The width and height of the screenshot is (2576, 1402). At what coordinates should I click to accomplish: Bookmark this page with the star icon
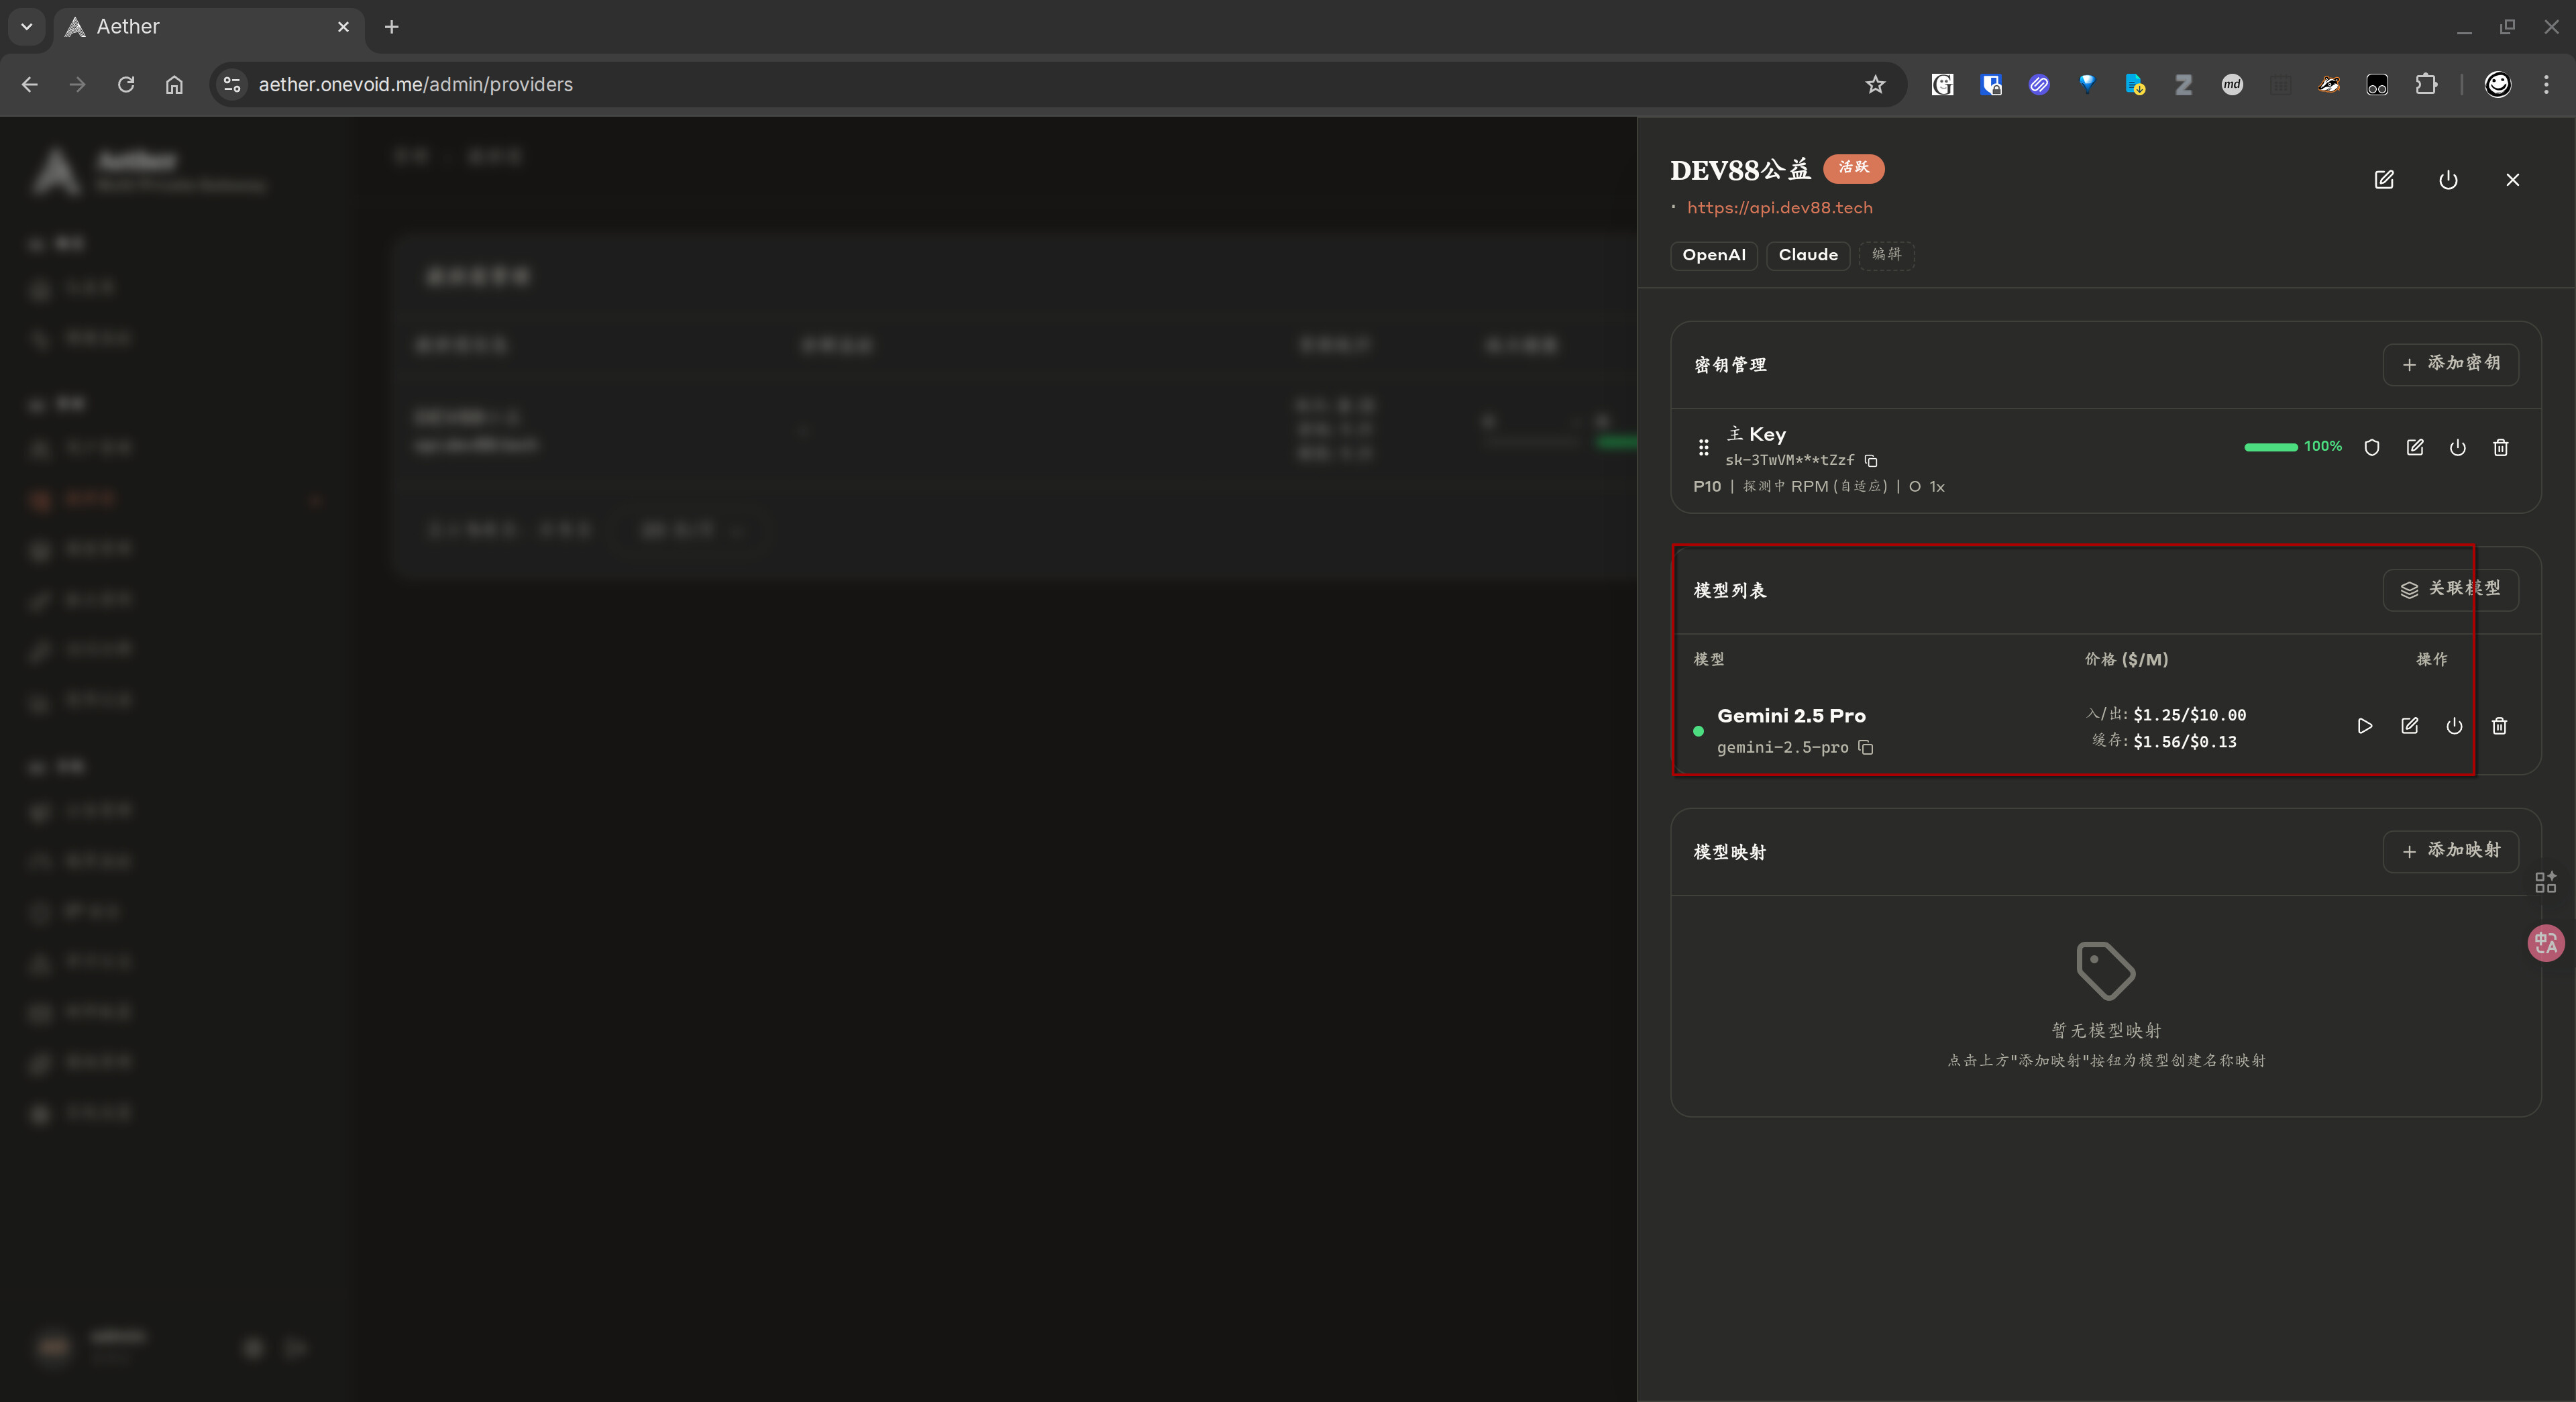(1875, 85)
